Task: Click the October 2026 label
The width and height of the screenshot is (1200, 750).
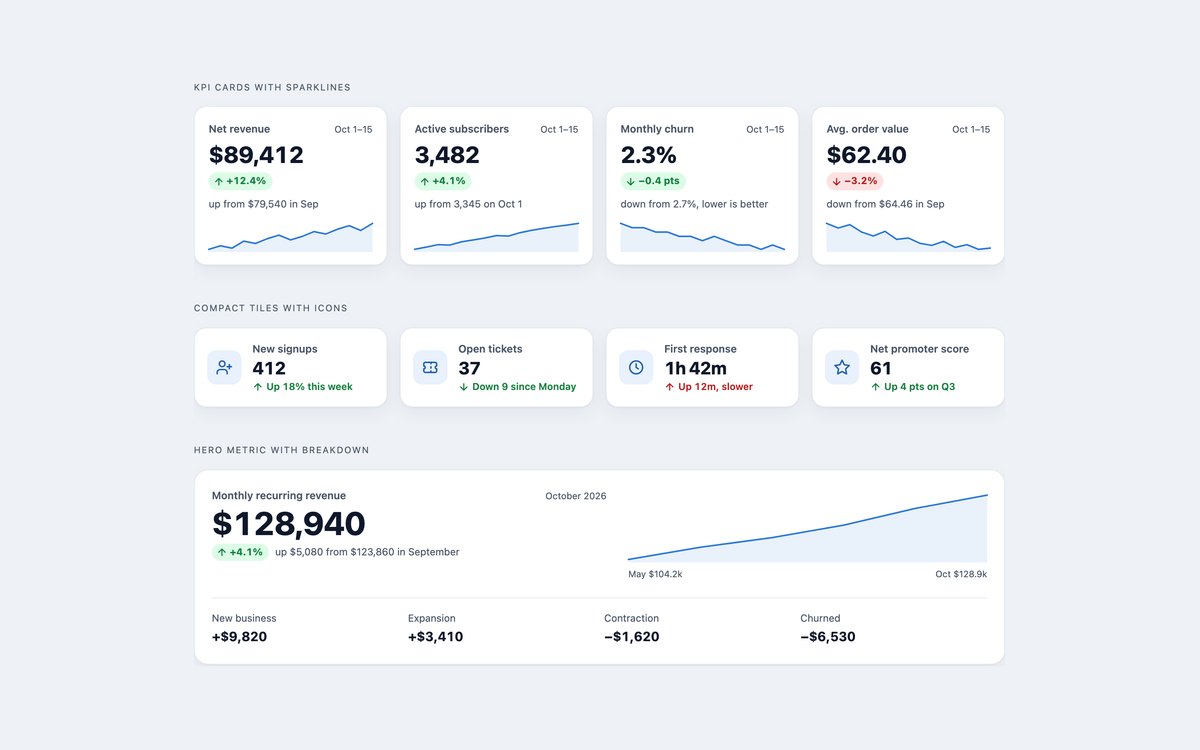Action: (x=576, y=496)
